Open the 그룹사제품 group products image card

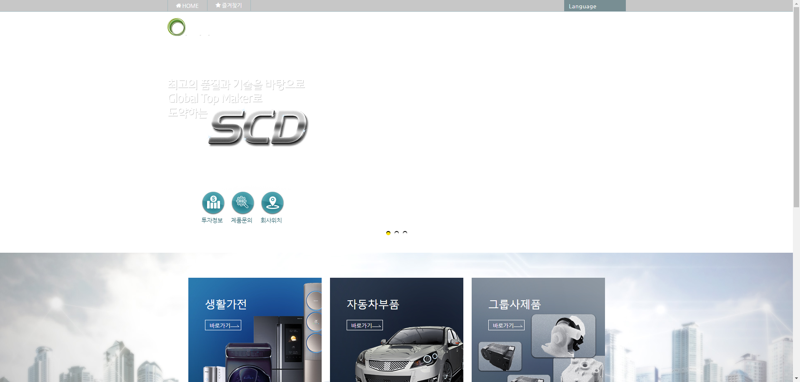pyautogui.click(x=538, y=330)
